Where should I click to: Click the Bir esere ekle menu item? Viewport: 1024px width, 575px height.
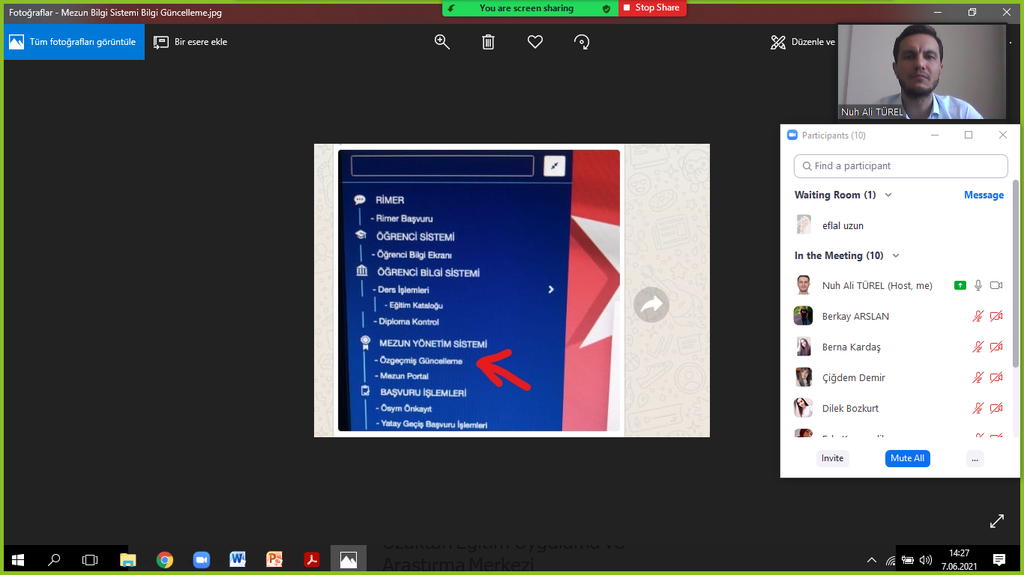coord(190,42)
